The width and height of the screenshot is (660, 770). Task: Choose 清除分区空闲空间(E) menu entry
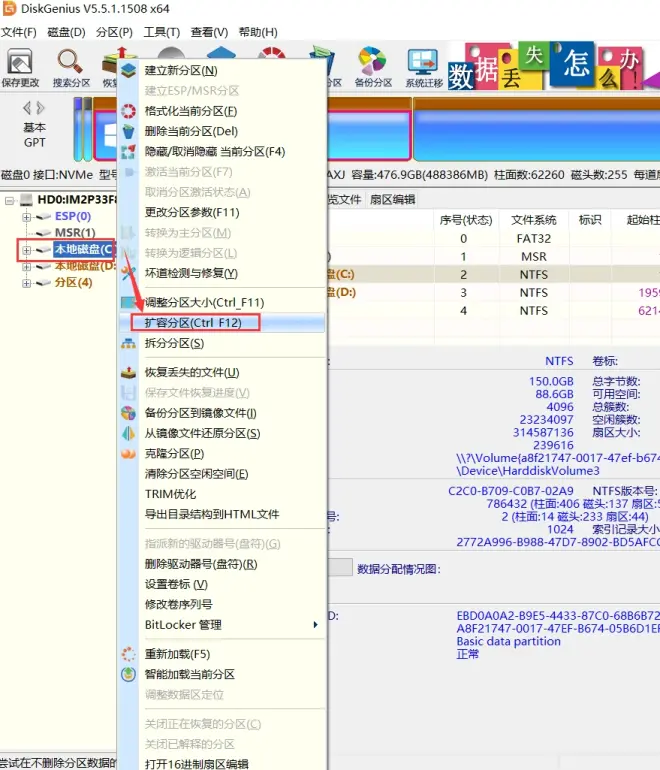[x=222, y=474]
